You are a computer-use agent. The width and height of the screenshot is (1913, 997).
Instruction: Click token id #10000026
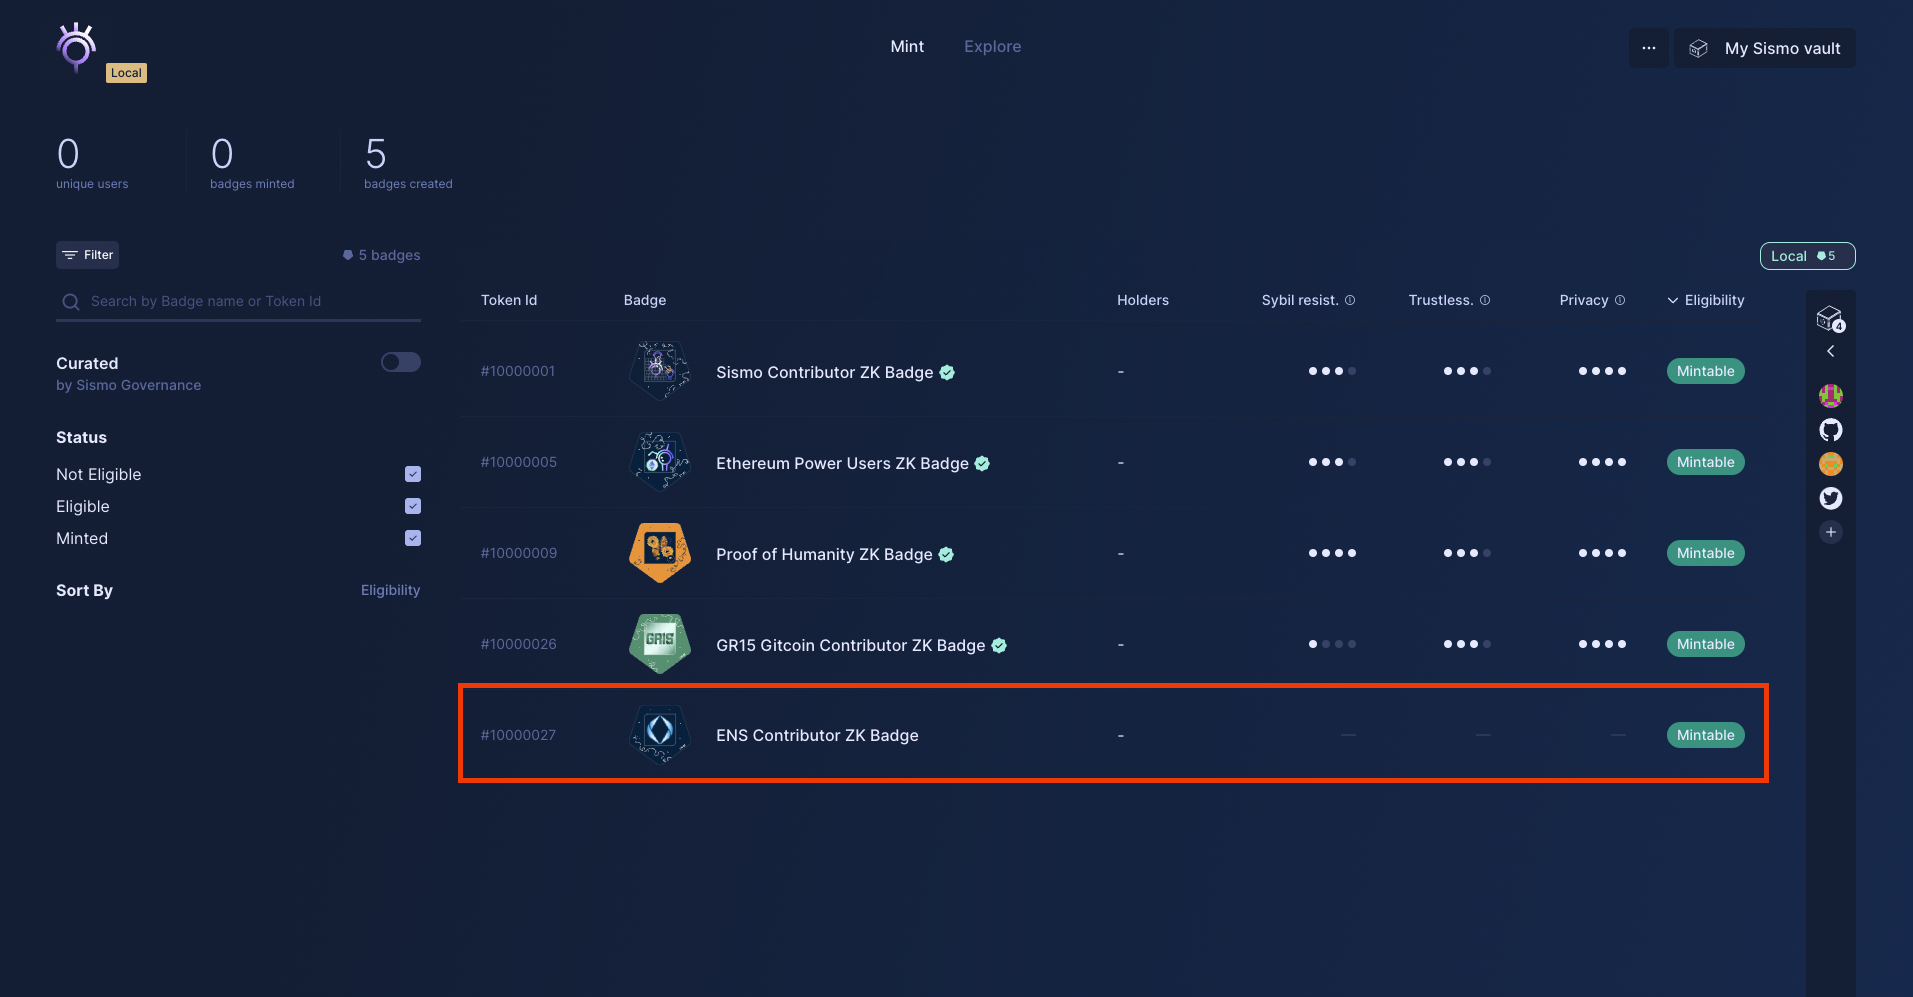[519, 644]
